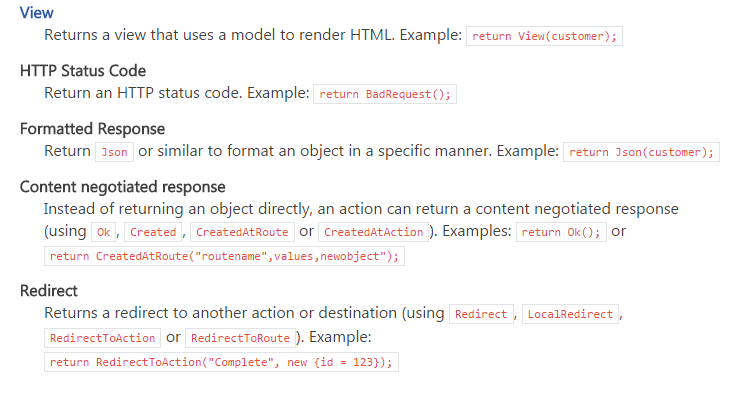Click the 'return CreatedAtRoute("routename"...' code line
This screenshot has height=395, width=731.
tap(224, 256)
